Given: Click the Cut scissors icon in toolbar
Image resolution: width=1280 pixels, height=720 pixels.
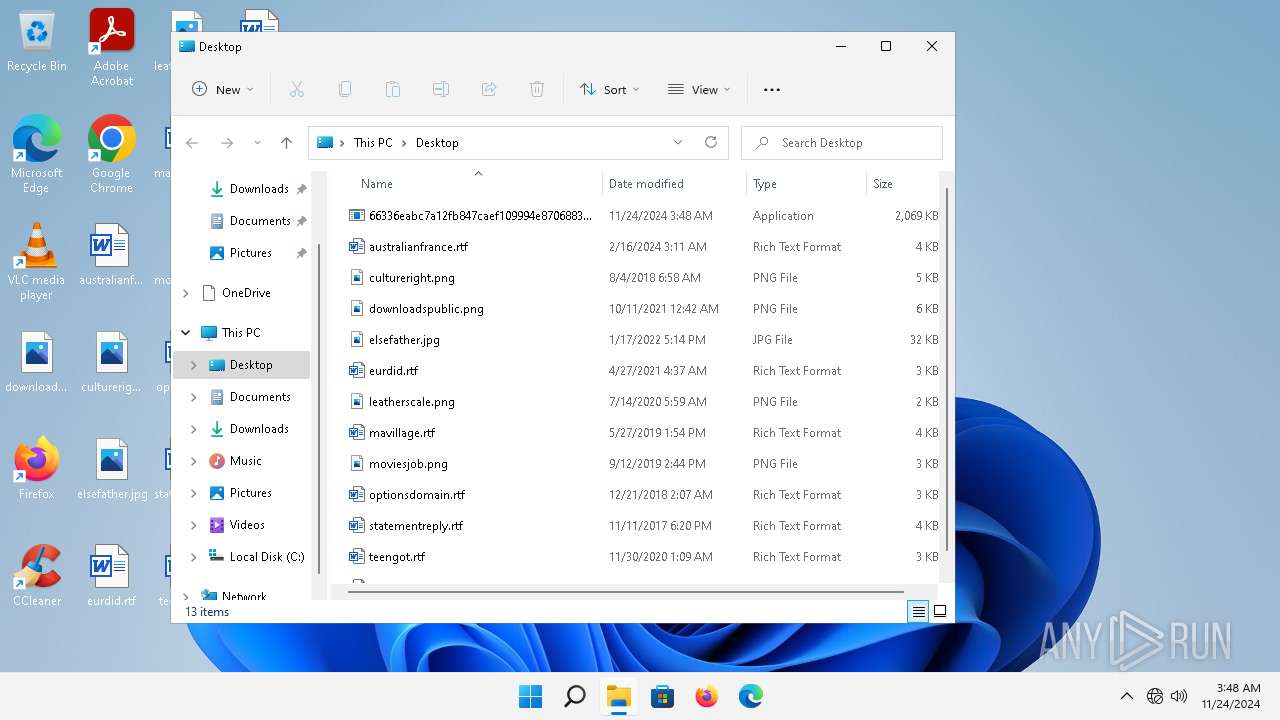Looking at the screenshot, I should 297,89.
